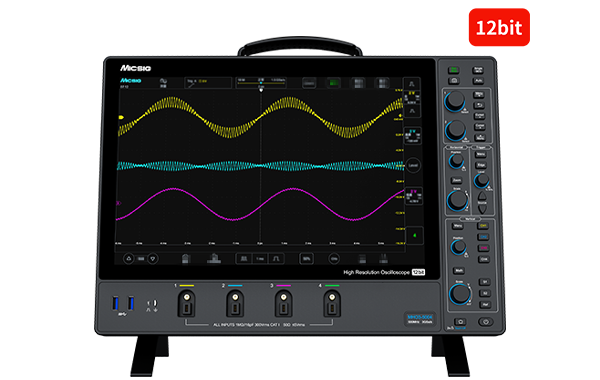Toggle magenta CH3 channel button

click(x=484, y=248)
